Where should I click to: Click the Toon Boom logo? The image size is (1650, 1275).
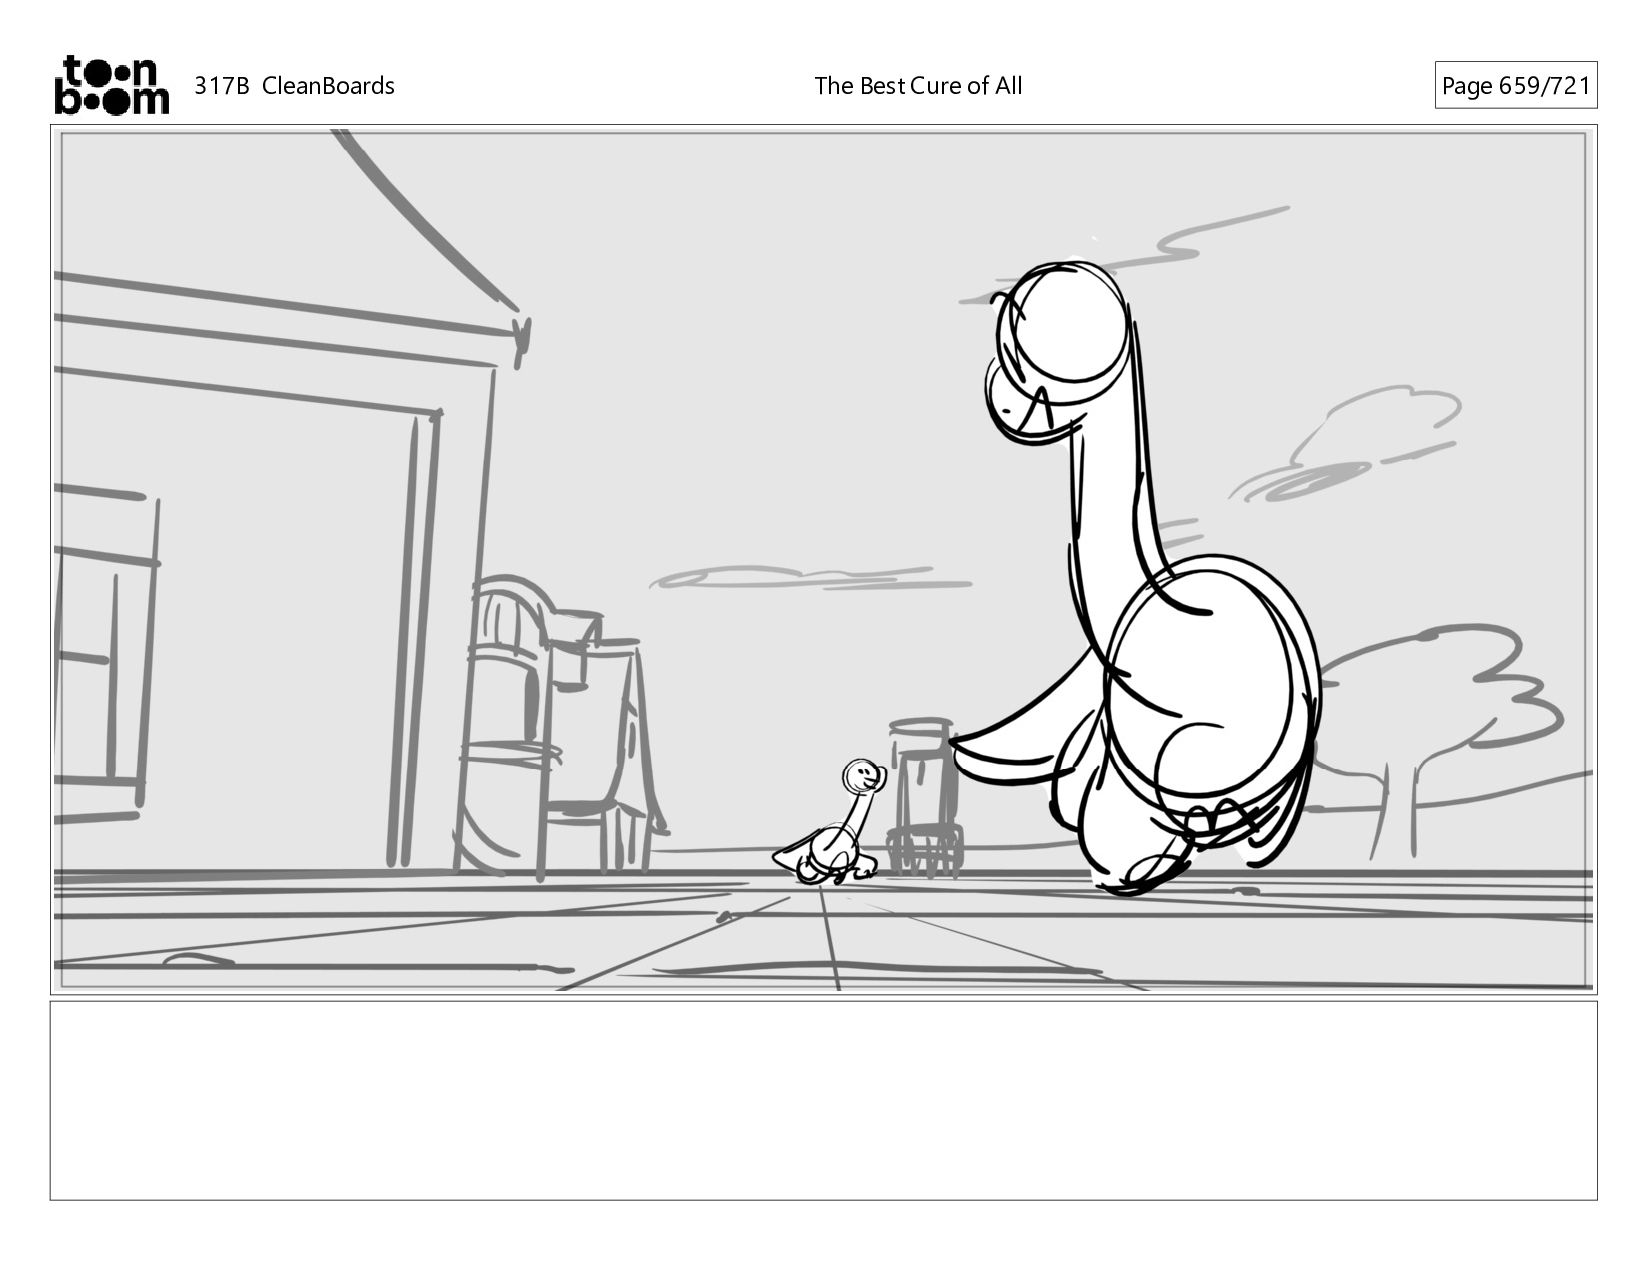pos(111,85)
